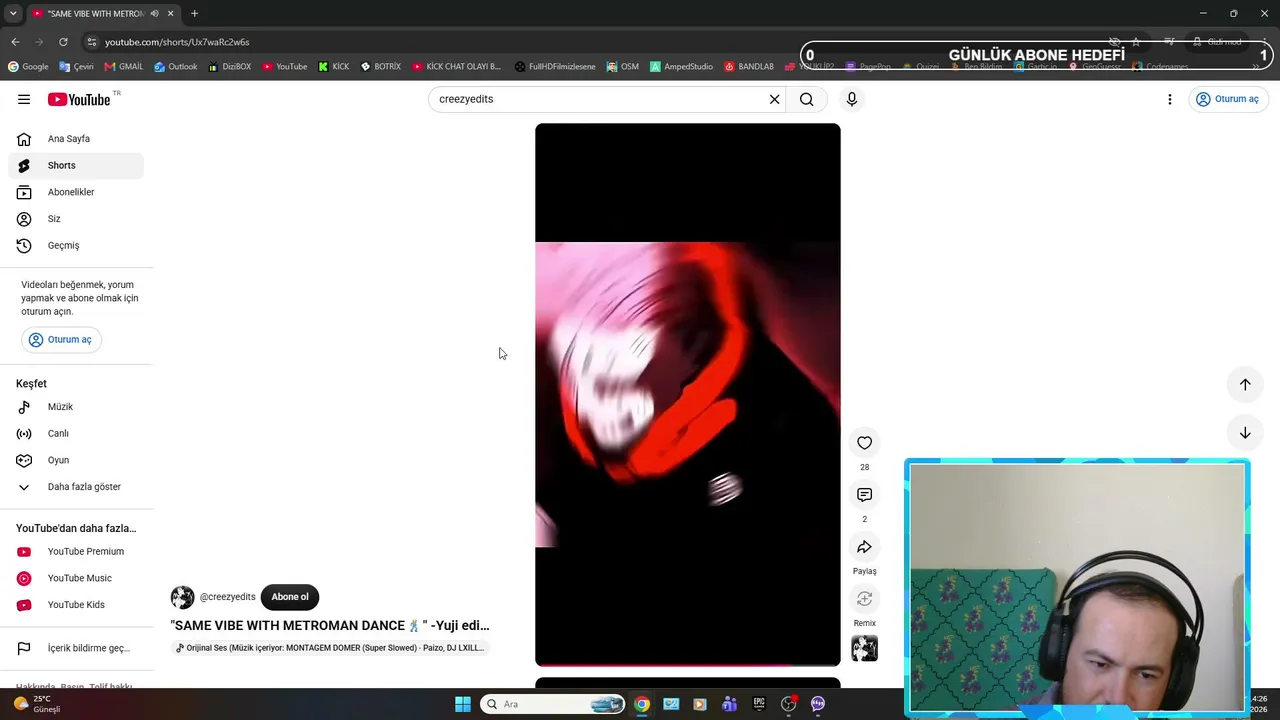This screenshot has height=720, width=1280.
Task: Open the BANDLAB bookmark
Action: coord(749,67)
